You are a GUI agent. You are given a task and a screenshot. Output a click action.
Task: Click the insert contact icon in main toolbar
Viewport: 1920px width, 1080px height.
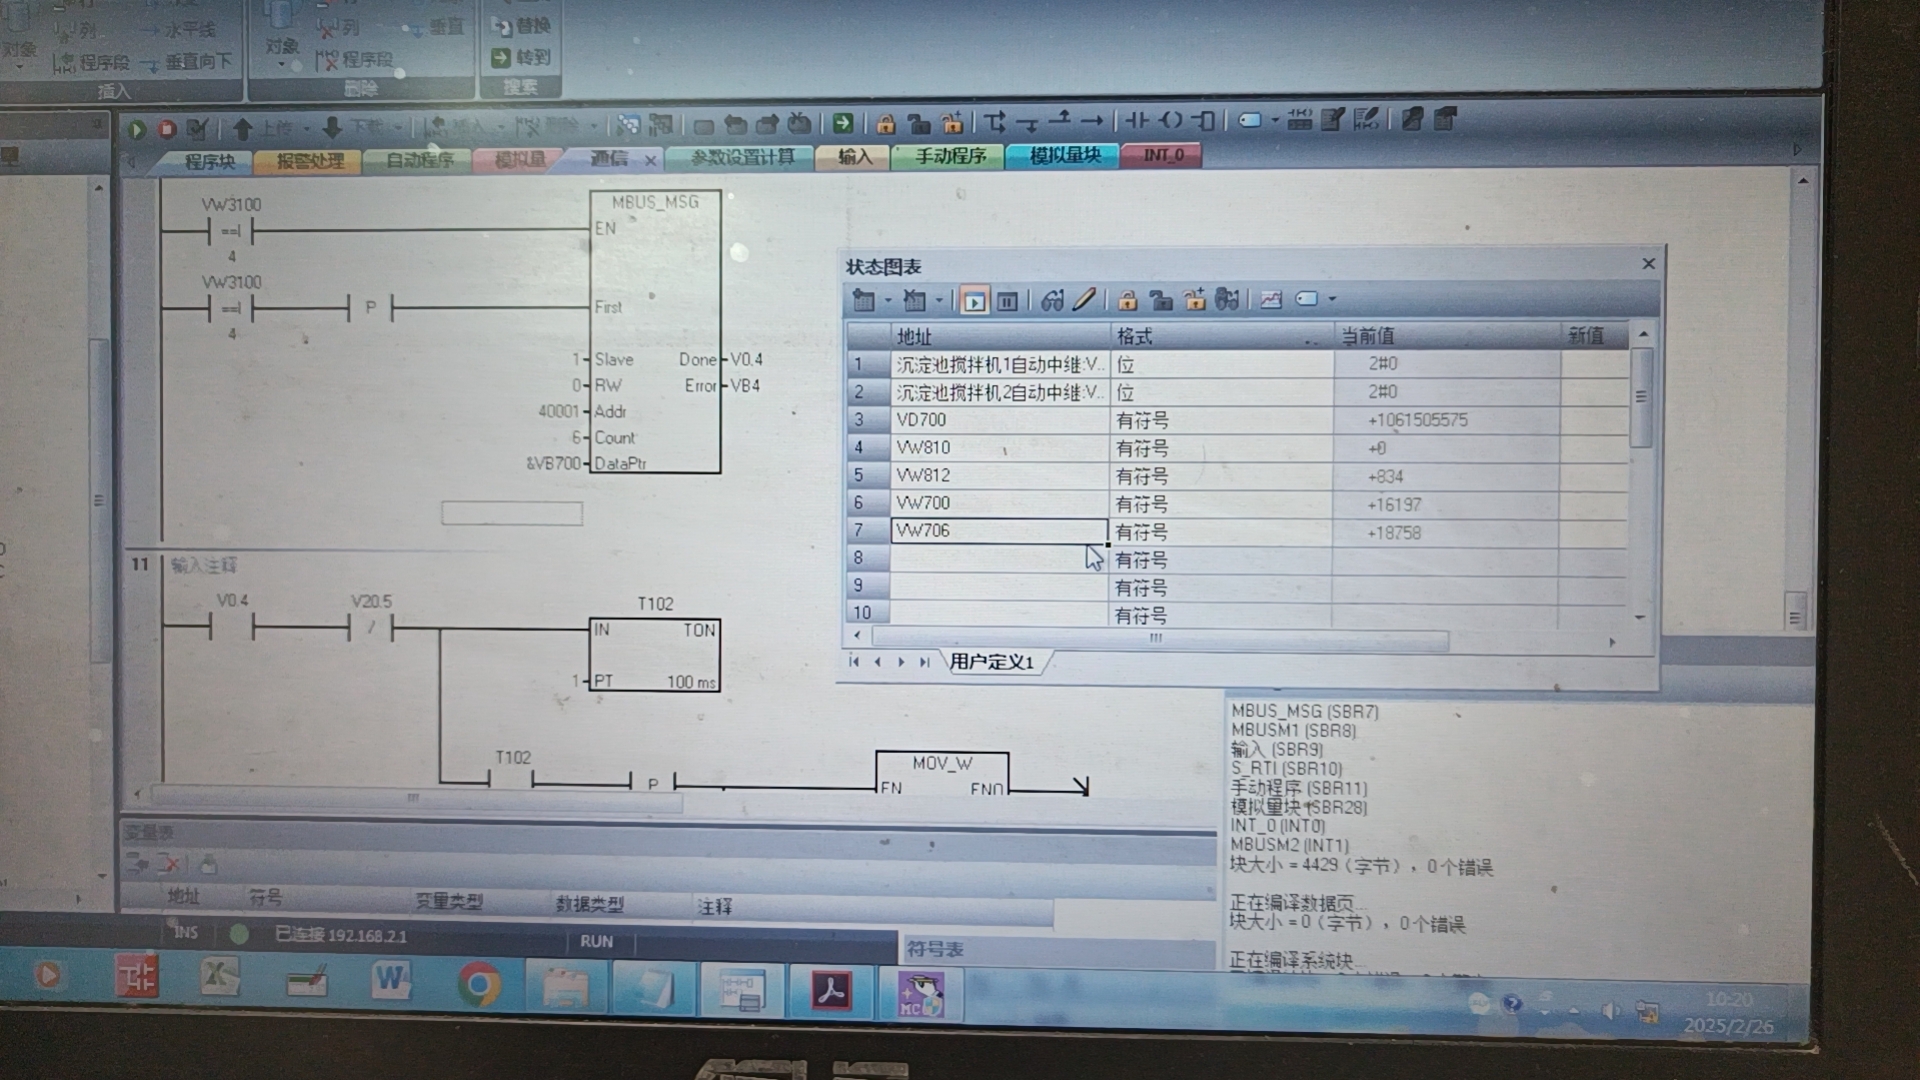[1137, 121]
